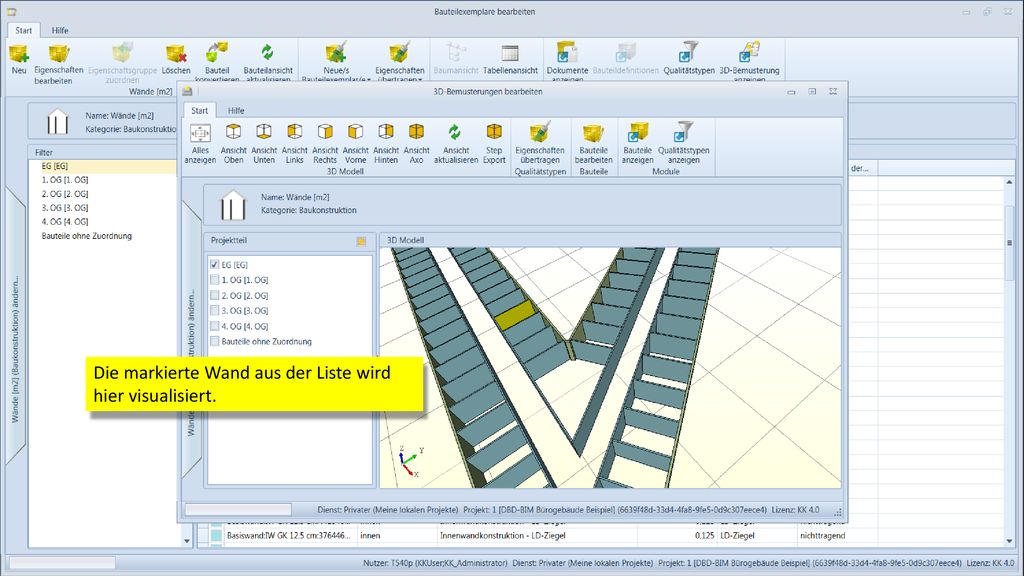Open Eigenschaften übertragen in main ribbon
The width and height of the screenshot is (1024, 576).
pos(400,61)
